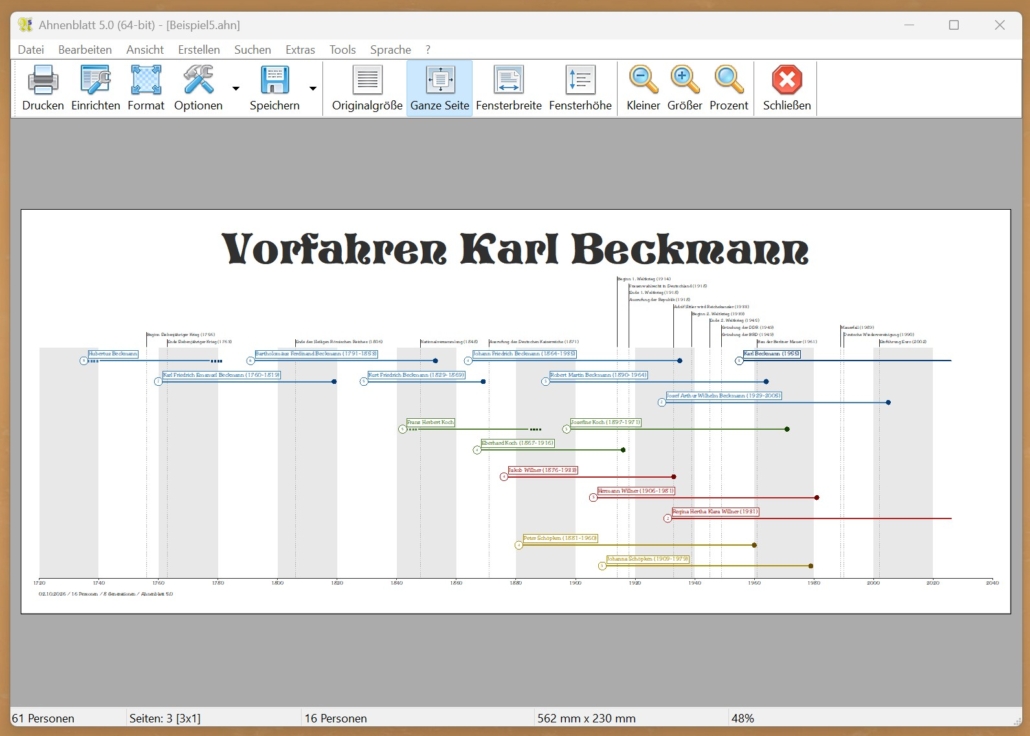Click Jakob Wilher (1876-1933) label
This screenshot has width=1030, height=736.
(543, 470)
